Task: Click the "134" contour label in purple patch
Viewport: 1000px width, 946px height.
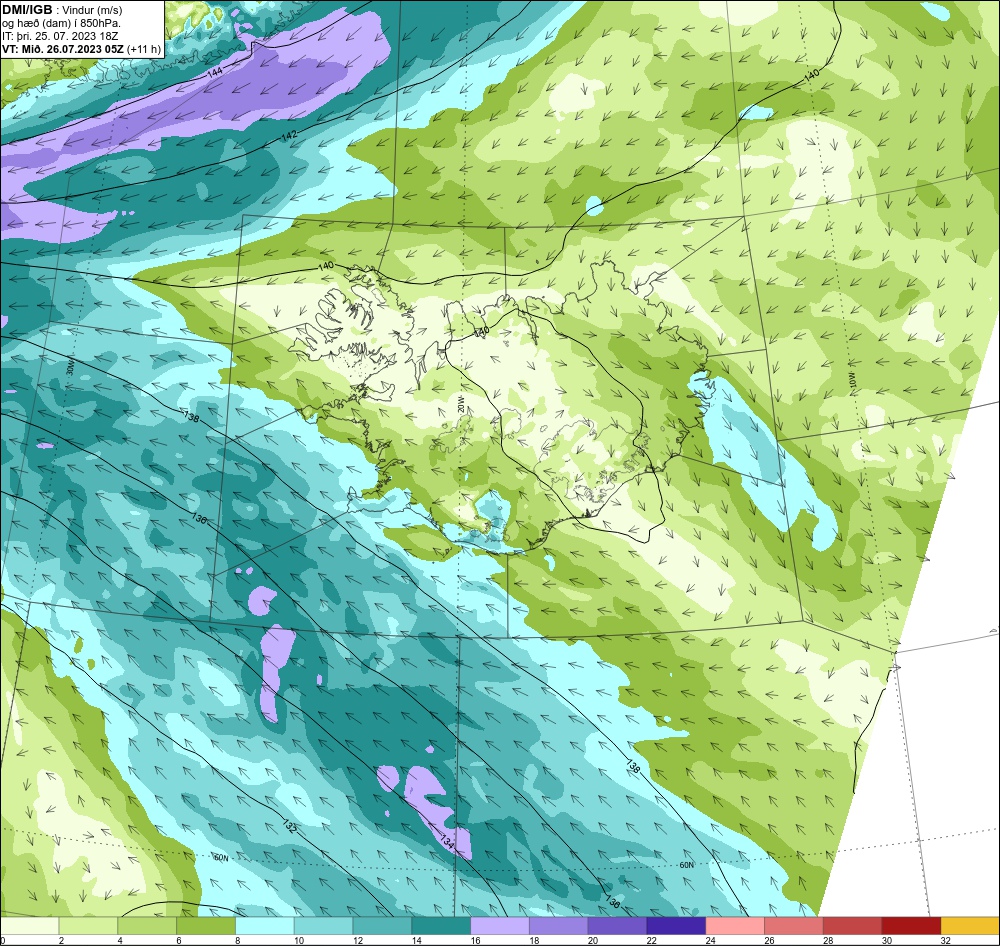Action: pos(447,842)
